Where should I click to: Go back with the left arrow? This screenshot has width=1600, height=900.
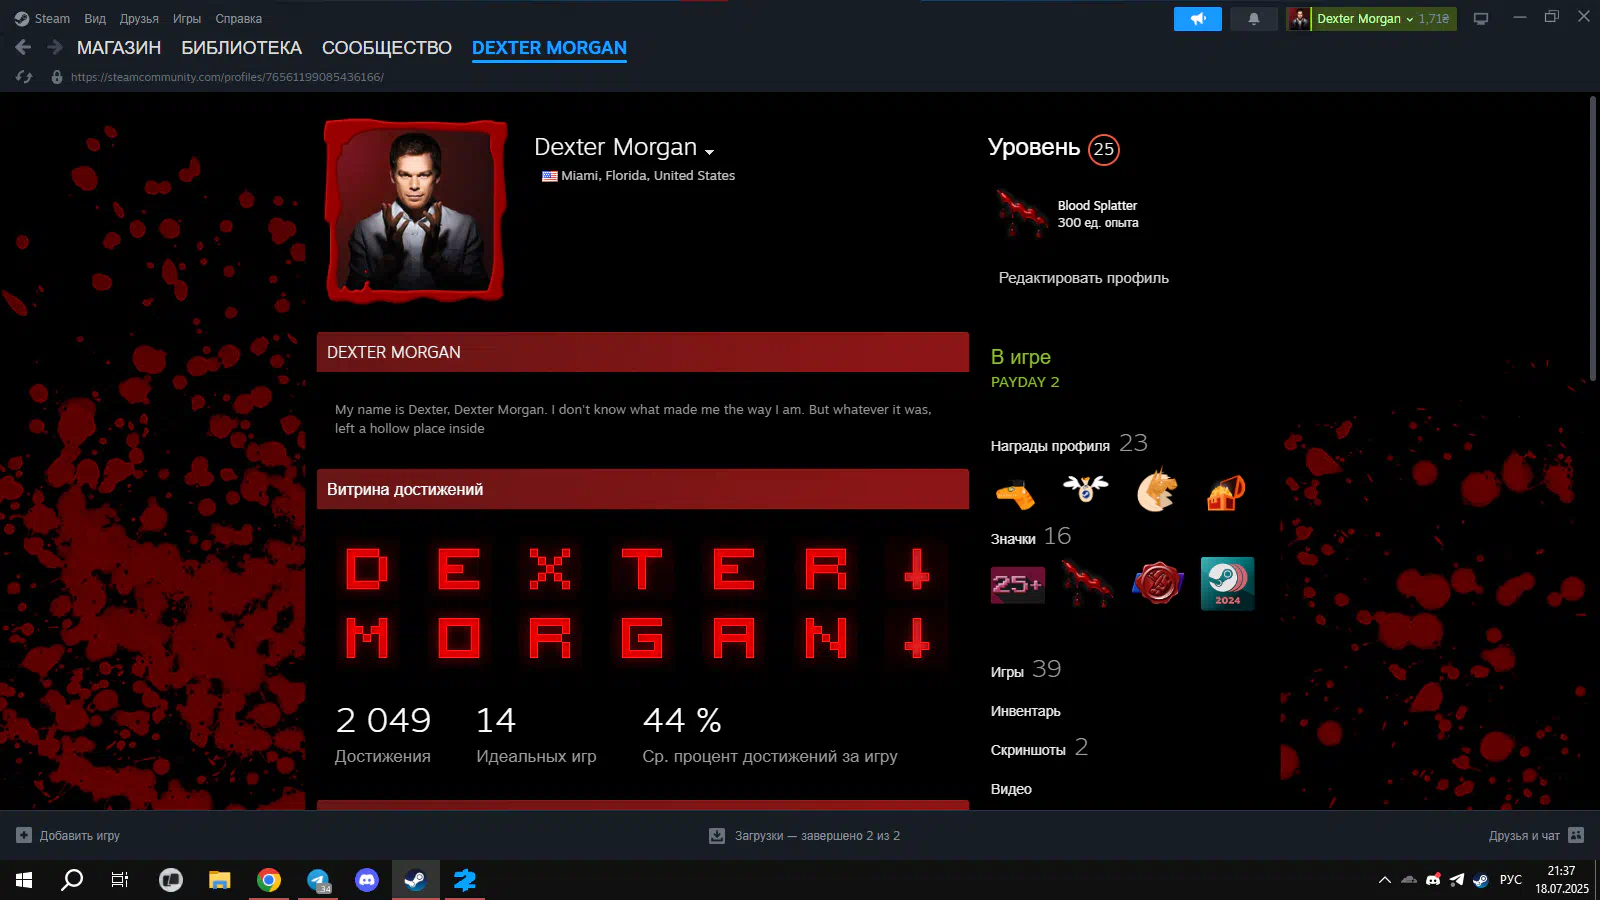tap(23, 47)
